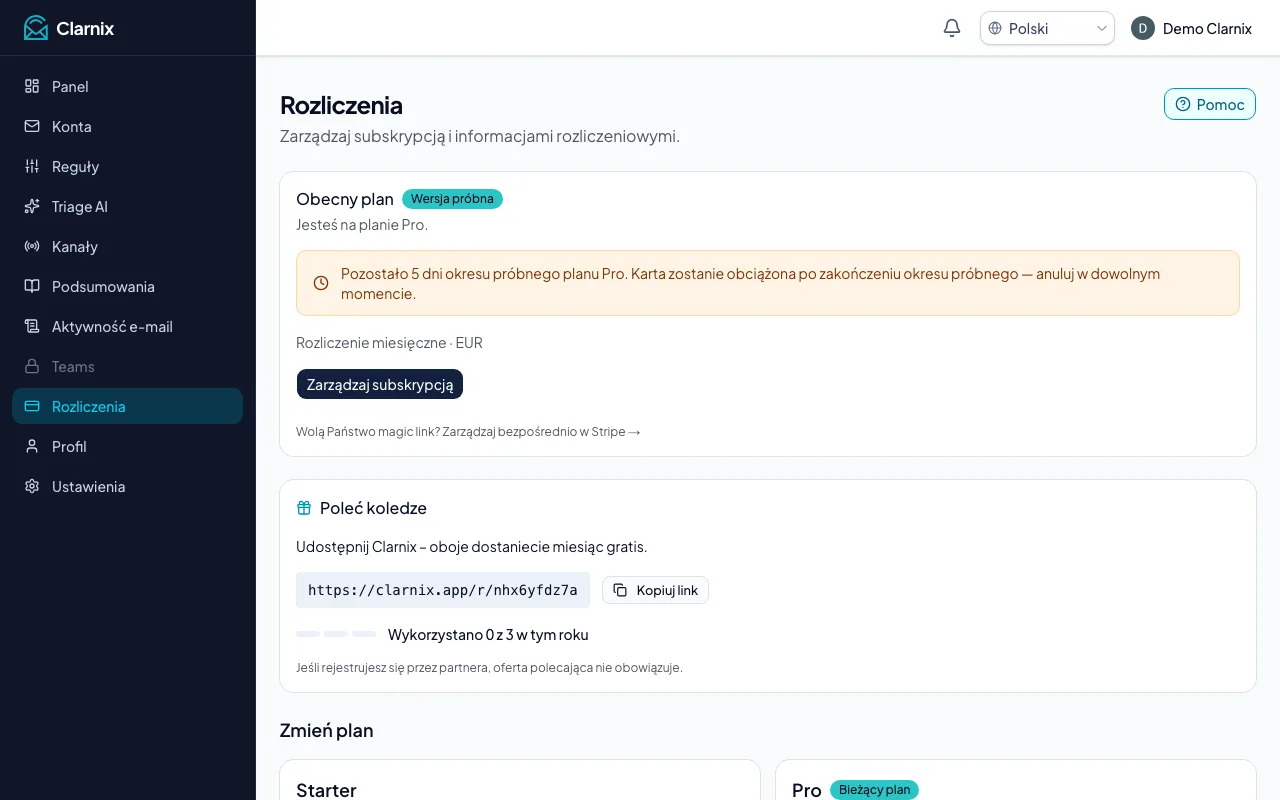Click the 'Jesteś na planie Pro.' text
Image resolution: width=1280 pixels, height=800 pixels.
click(x=362, y=225)
